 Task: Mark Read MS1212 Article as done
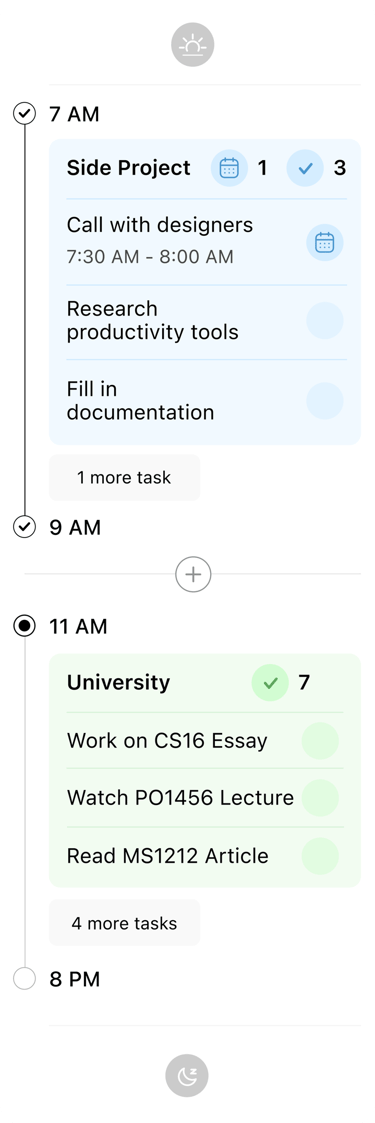320,856
